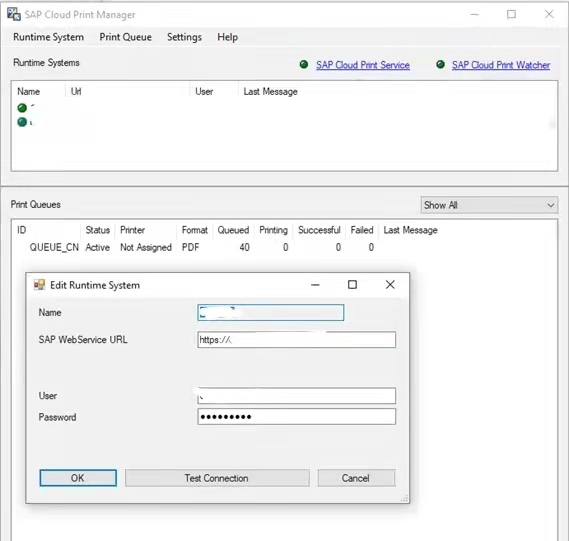Select first runtime system green status icon
The height and width of the screenshot is (541, 569).
pyautogui.click(x=22, y=107)
